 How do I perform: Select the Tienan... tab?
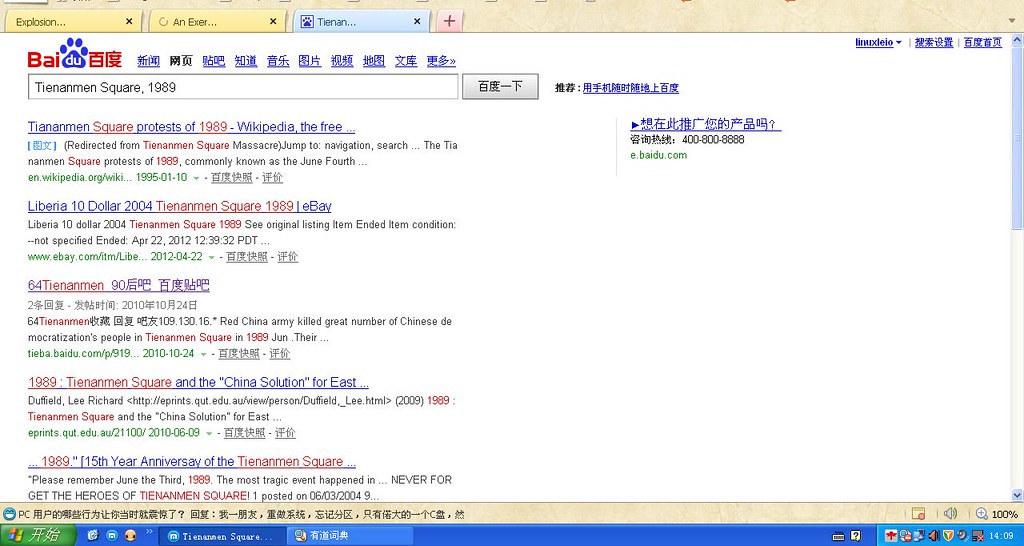coord(361,22)
